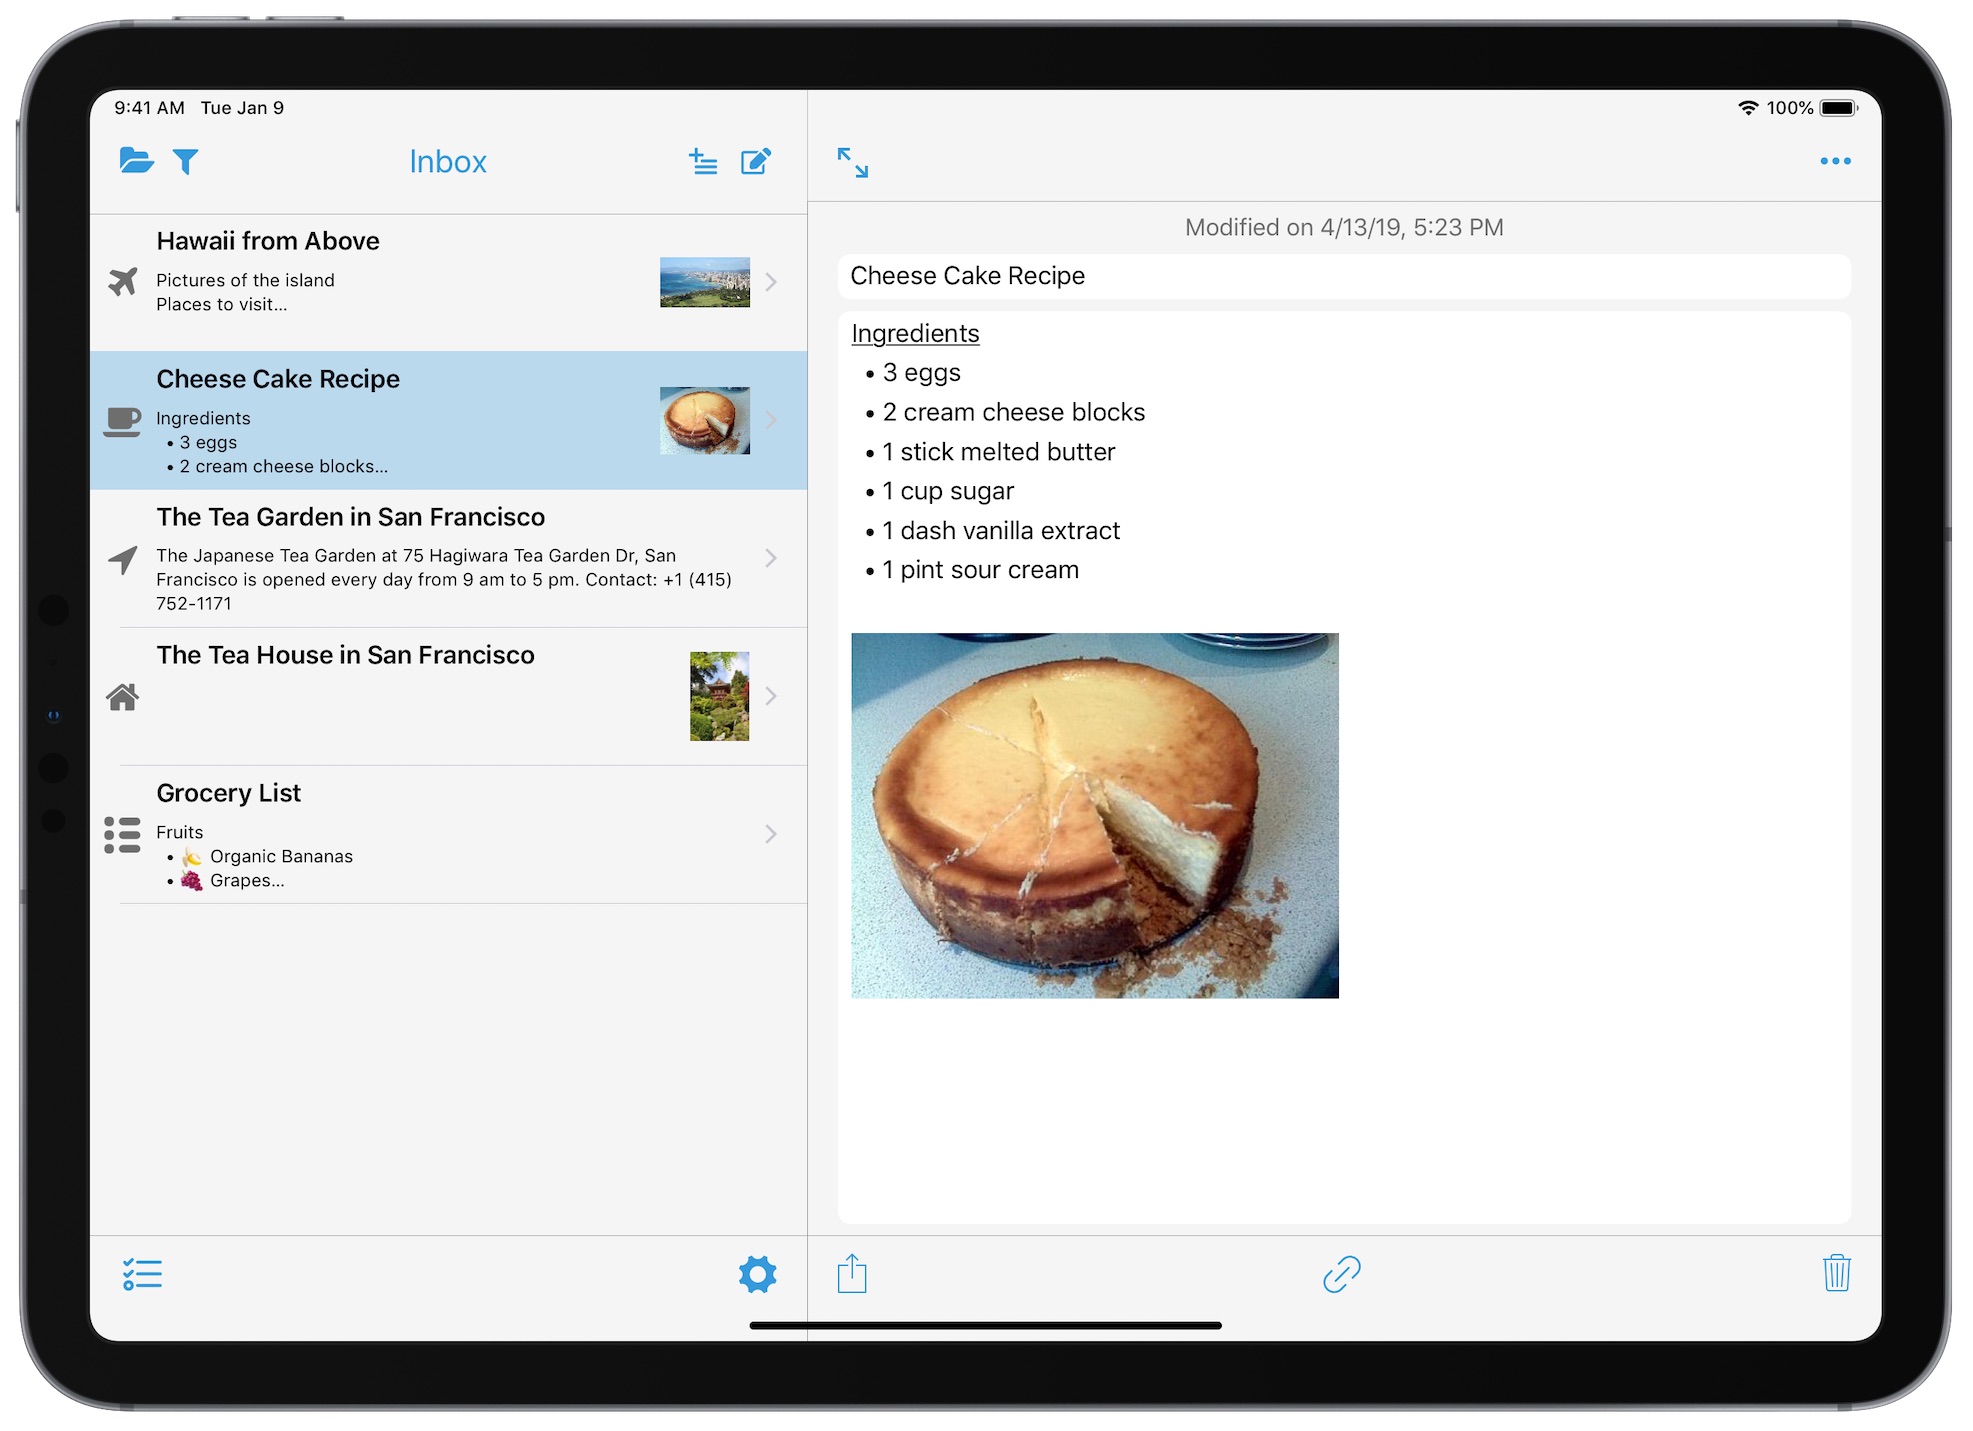Screen dimensions: 1973x1431
Task: Check the battery status icon
Action: [x=1839, y=108]
